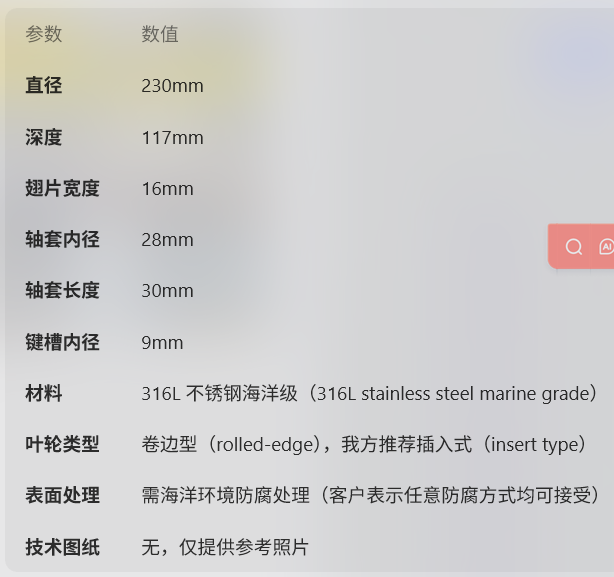Click the 无，仅提供参考照片 value text
This screenshot has width=614, height=577.
[x=225, y=547]
